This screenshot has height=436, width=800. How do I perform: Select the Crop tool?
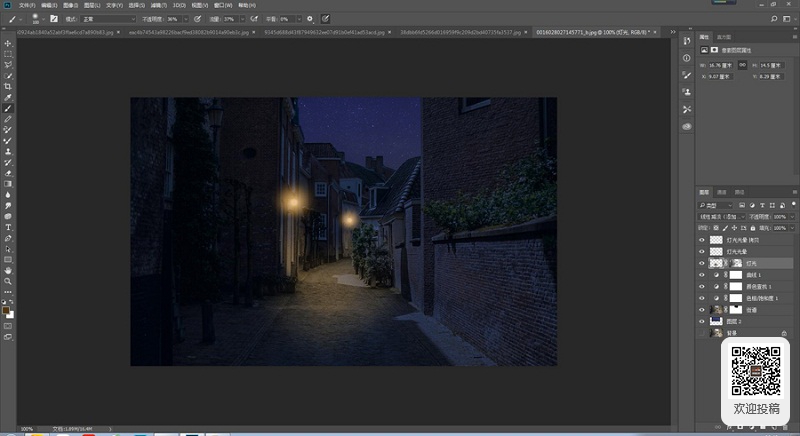click(x=8, y=87)
